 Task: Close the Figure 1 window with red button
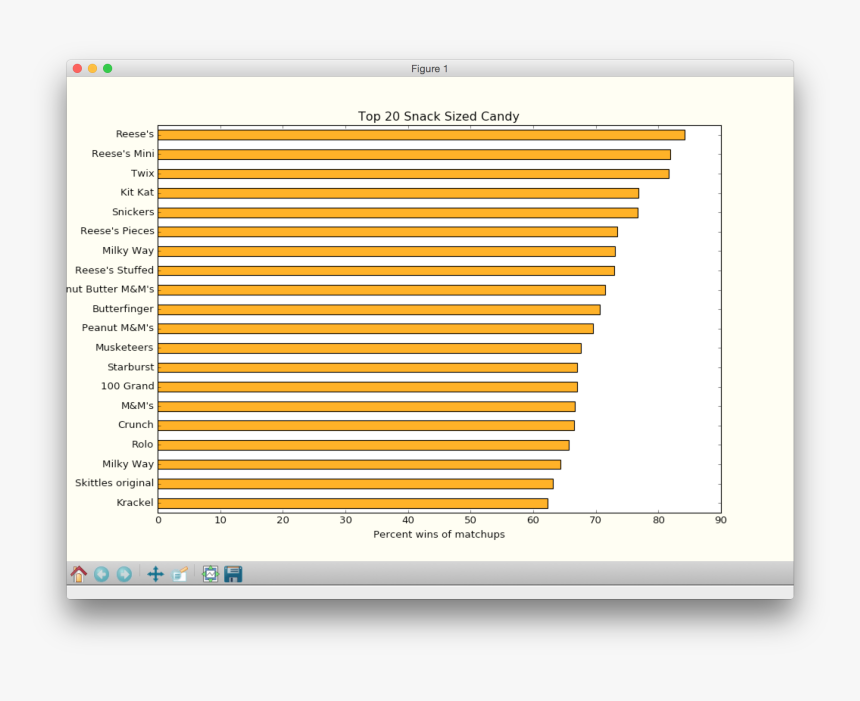click(x=77, y=68)
